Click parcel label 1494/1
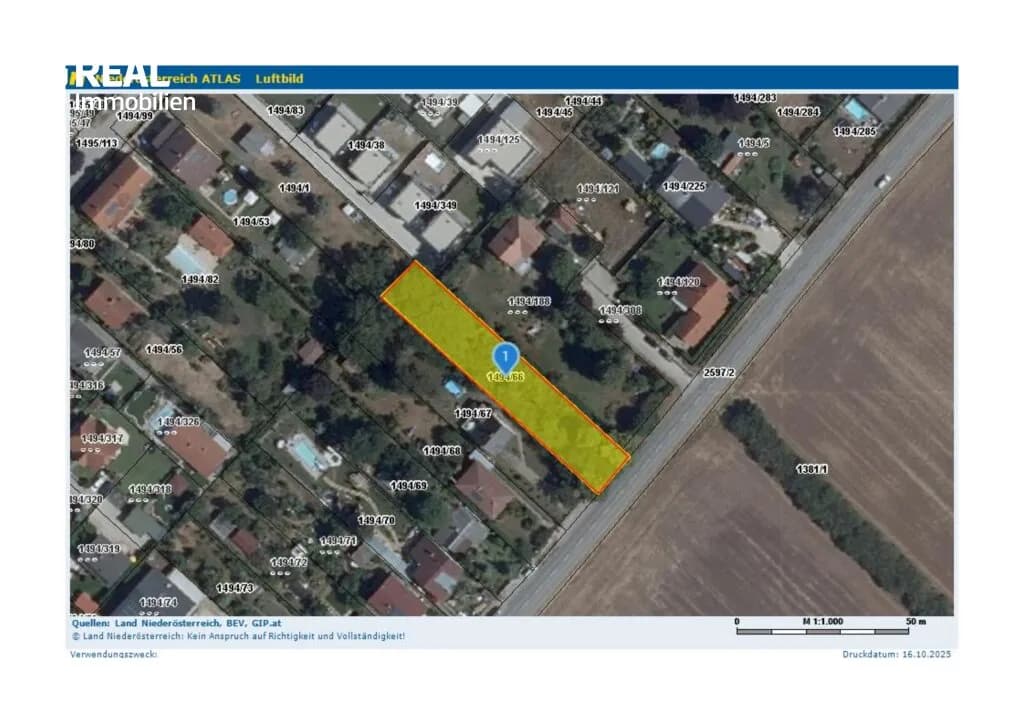This screenshot has width=1024, height=724. (295, 188)
